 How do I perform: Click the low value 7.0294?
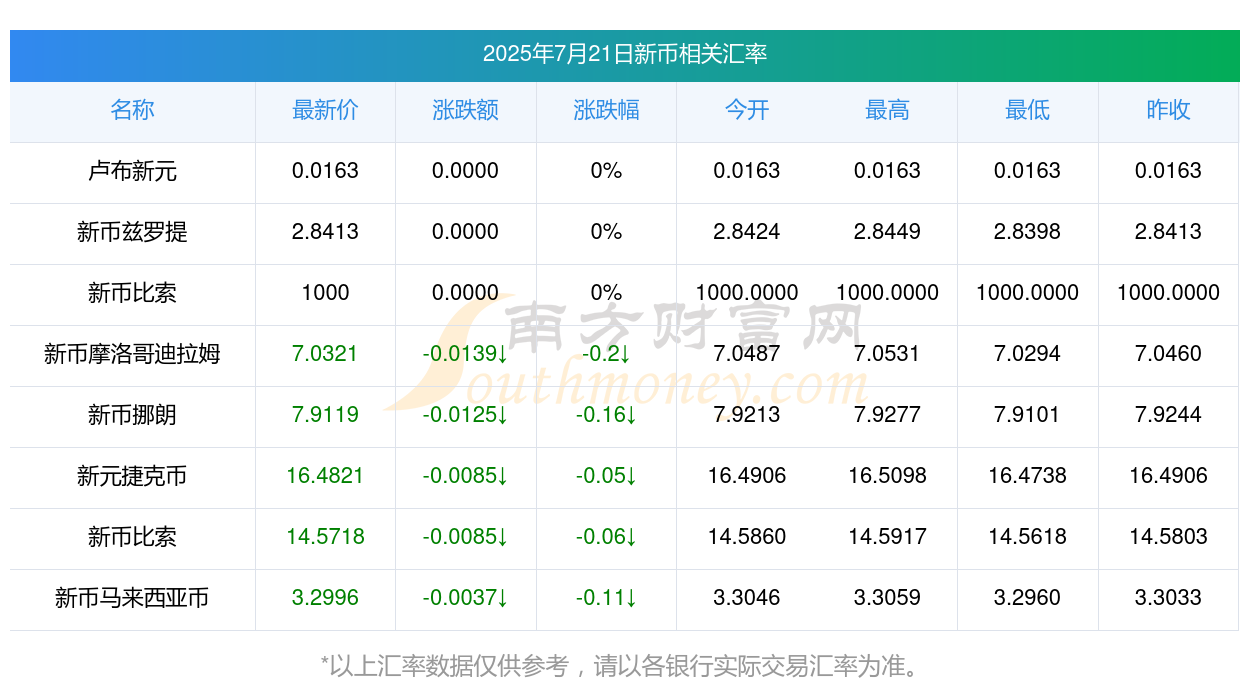tap(1027, 354)
